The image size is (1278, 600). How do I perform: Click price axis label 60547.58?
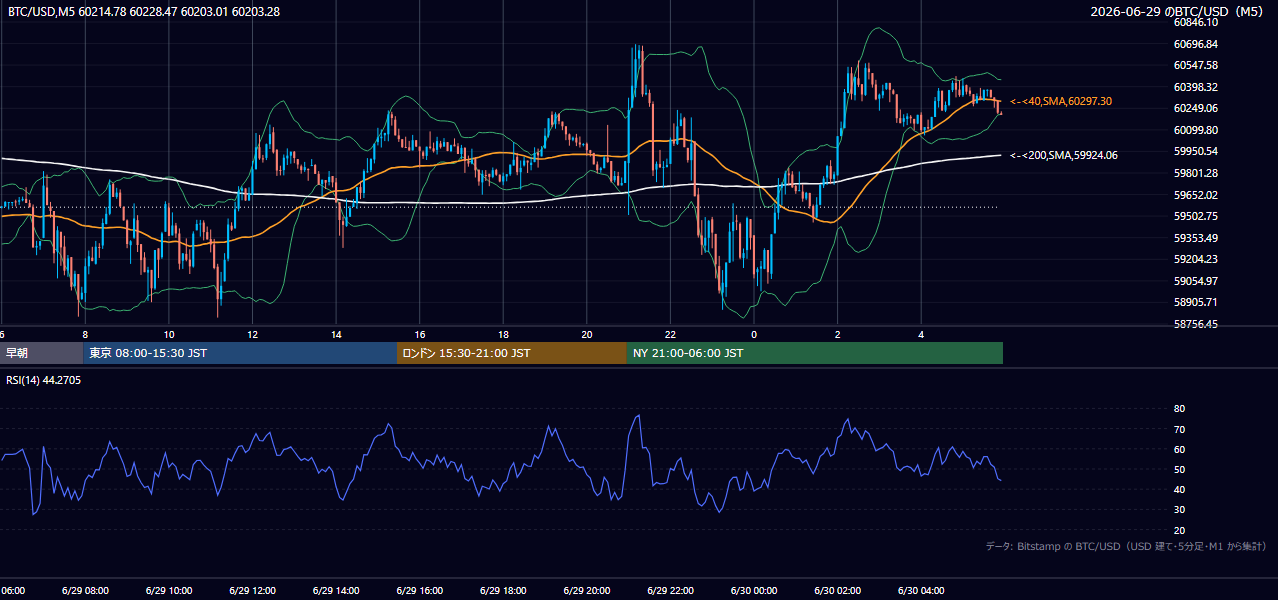click(1196, 65)
